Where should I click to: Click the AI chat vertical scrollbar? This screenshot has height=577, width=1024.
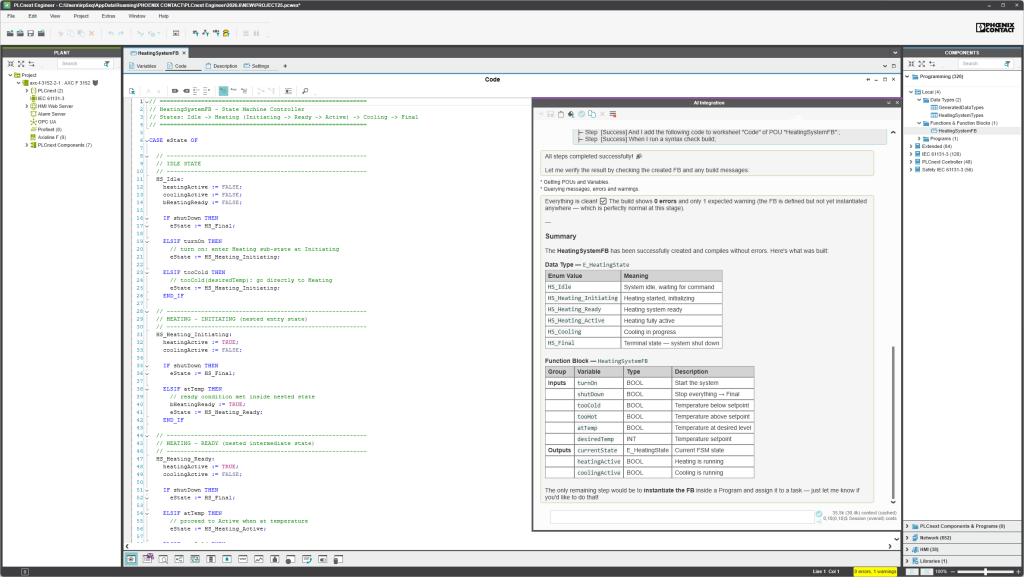coord(893,421)
